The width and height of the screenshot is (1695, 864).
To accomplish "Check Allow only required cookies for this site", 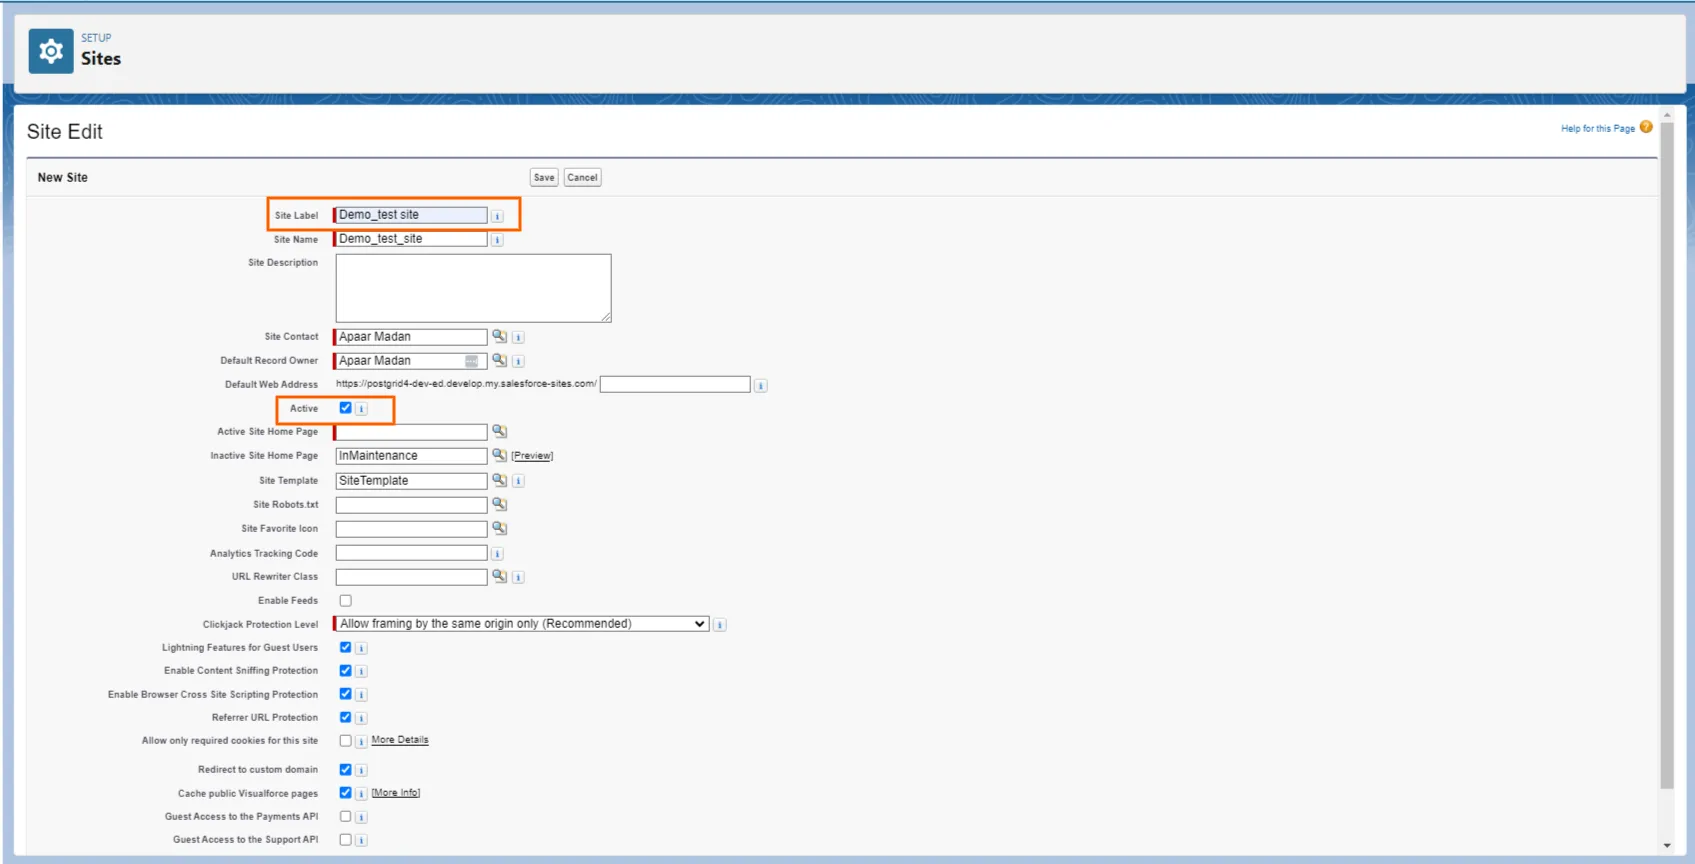I will coord(345,741).
